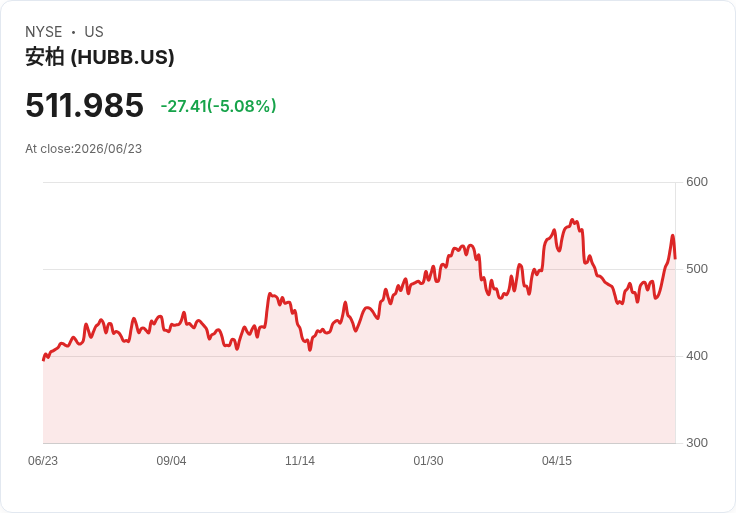Click the At close date text
Screen dimensions: 736x513
click(84, 149)
